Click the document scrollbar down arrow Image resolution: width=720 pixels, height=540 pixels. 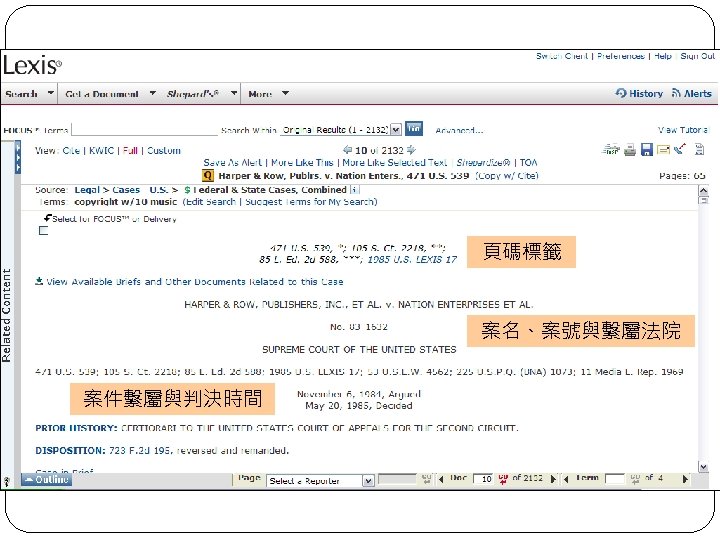pos(703,467)
